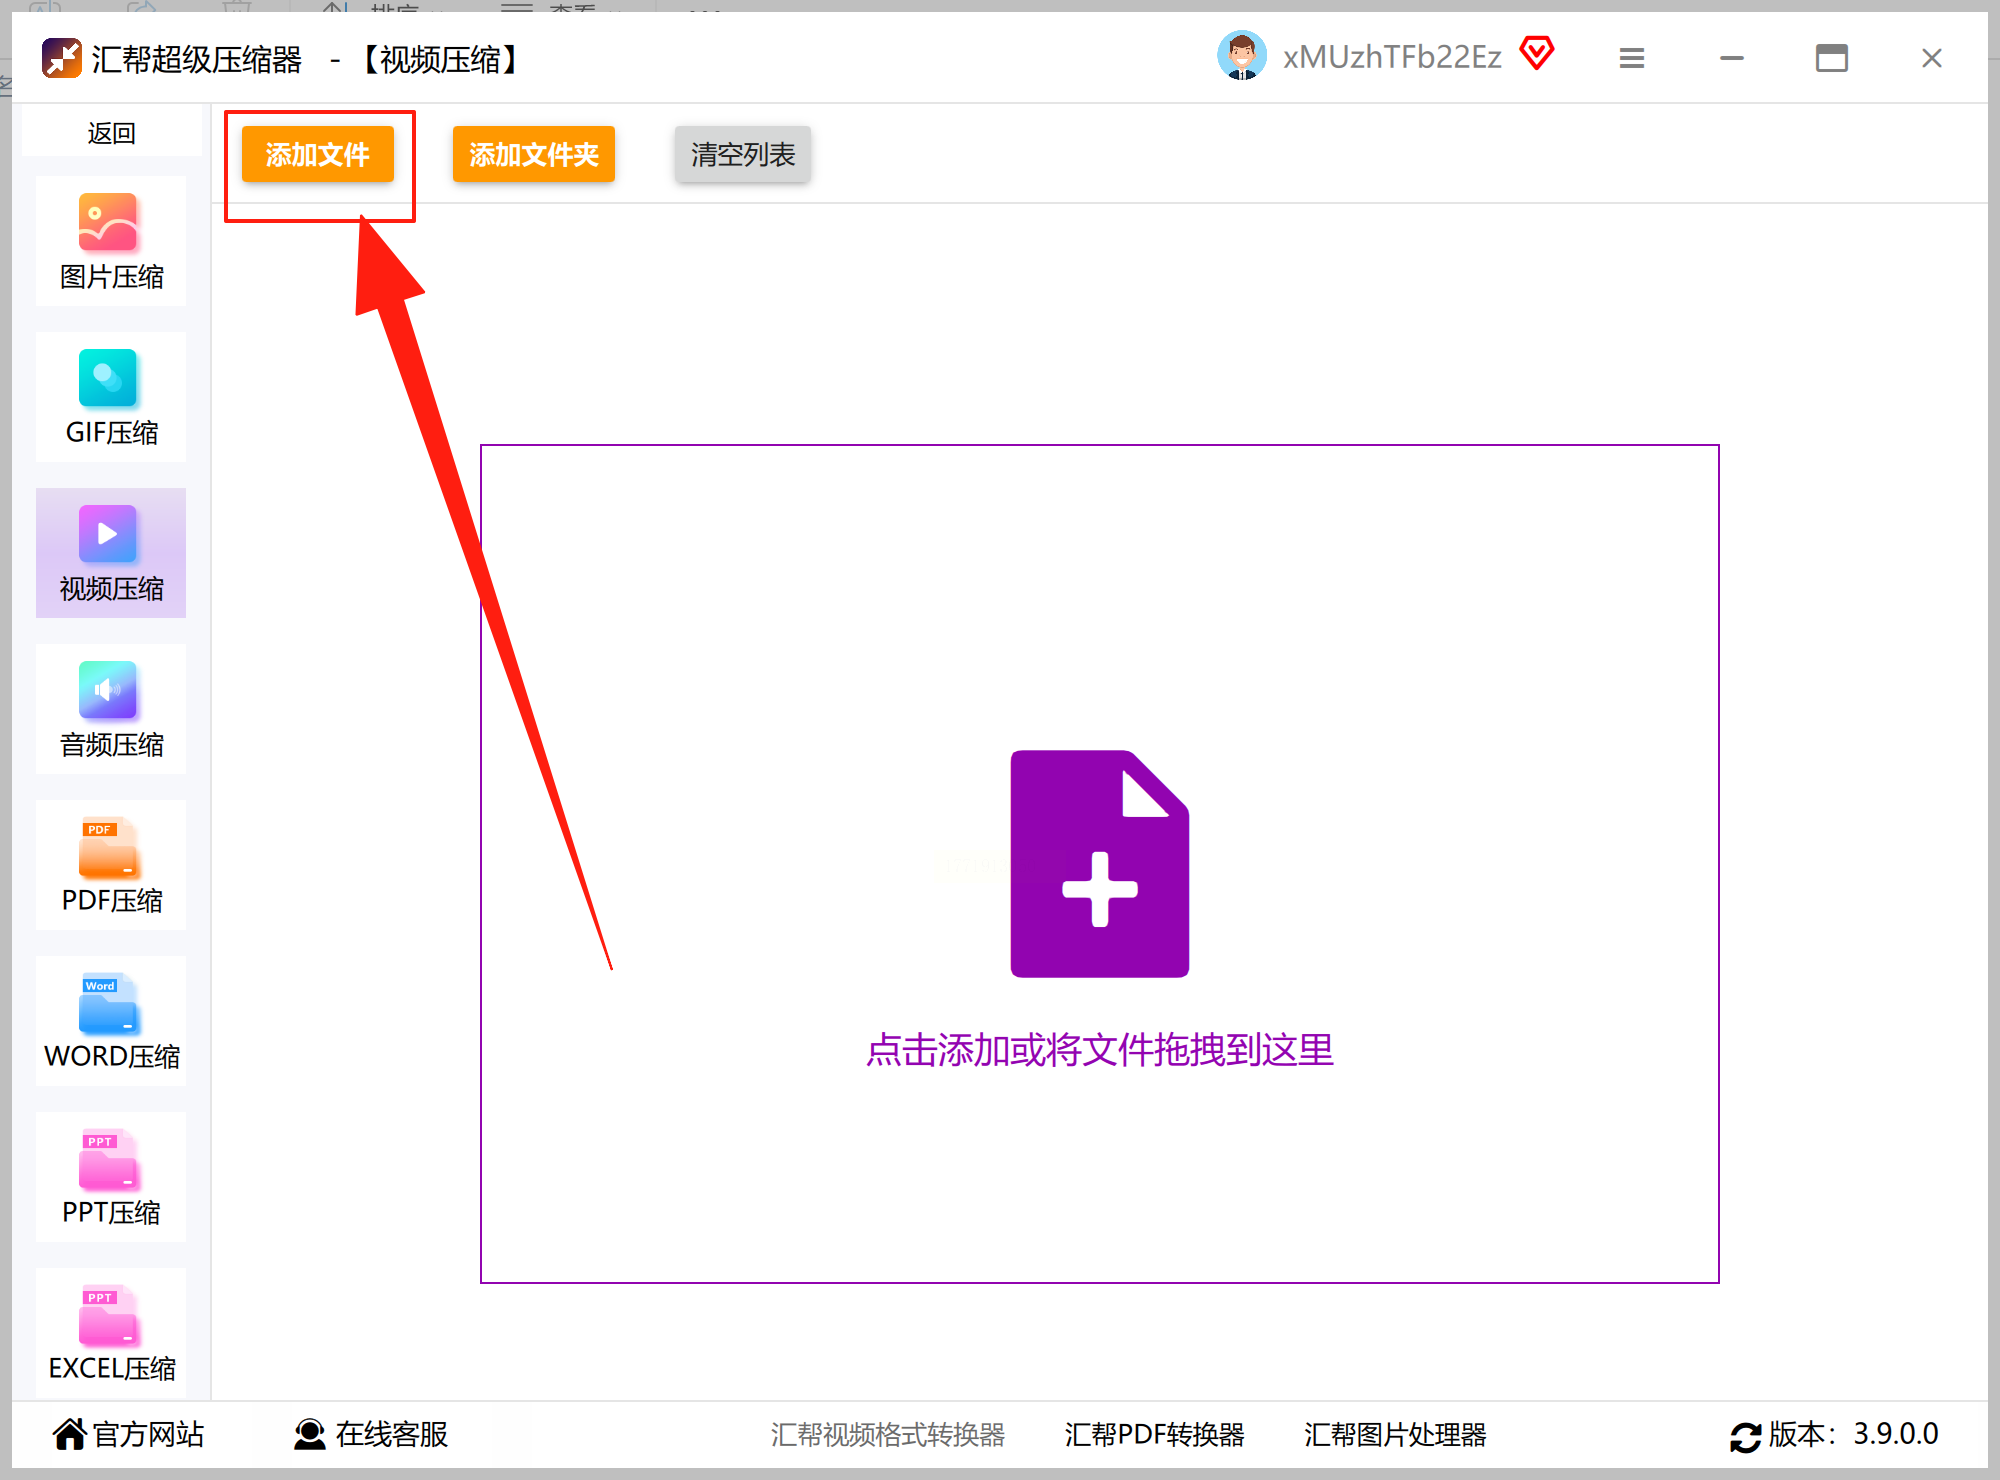Open the hamburger menu in title bar
The height and width of the screenshot is (1480, 2000).
pos(1631,58)
